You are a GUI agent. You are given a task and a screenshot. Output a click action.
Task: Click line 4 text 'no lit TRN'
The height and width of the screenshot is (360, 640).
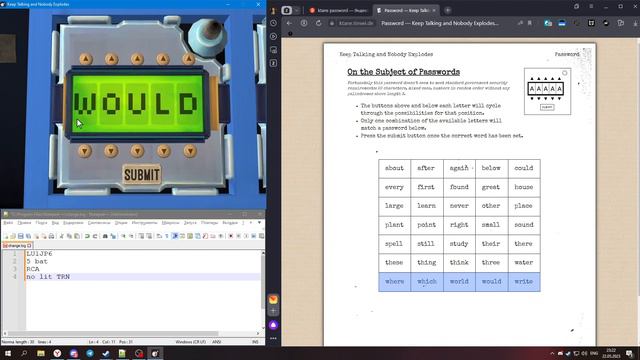48,277
